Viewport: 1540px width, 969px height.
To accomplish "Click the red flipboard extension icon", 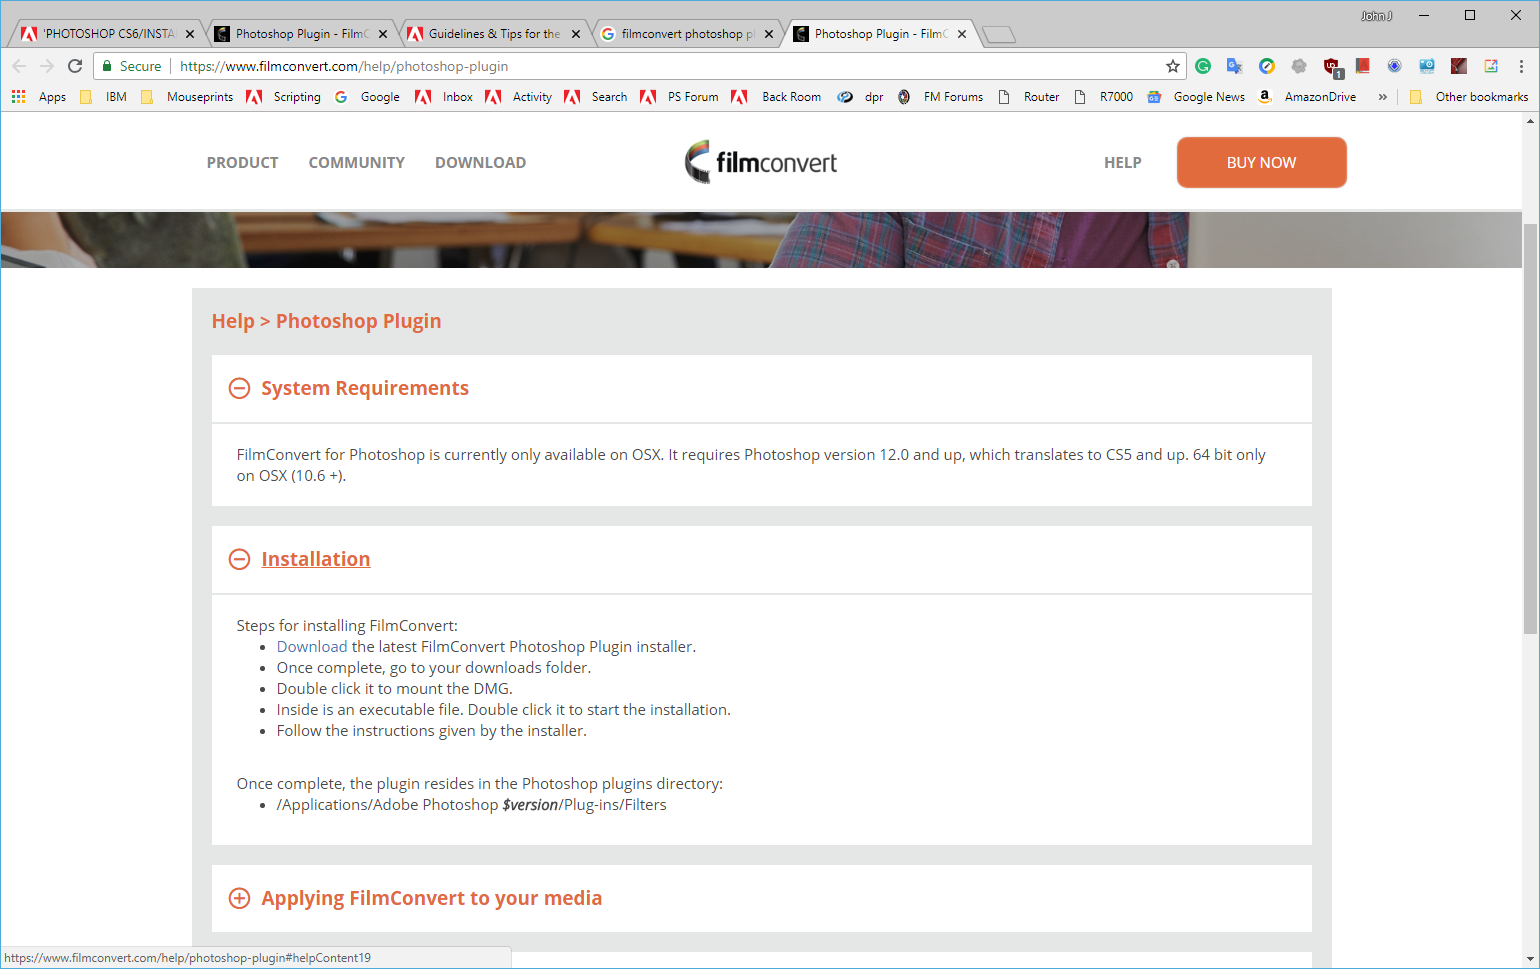I will 1363,66.
